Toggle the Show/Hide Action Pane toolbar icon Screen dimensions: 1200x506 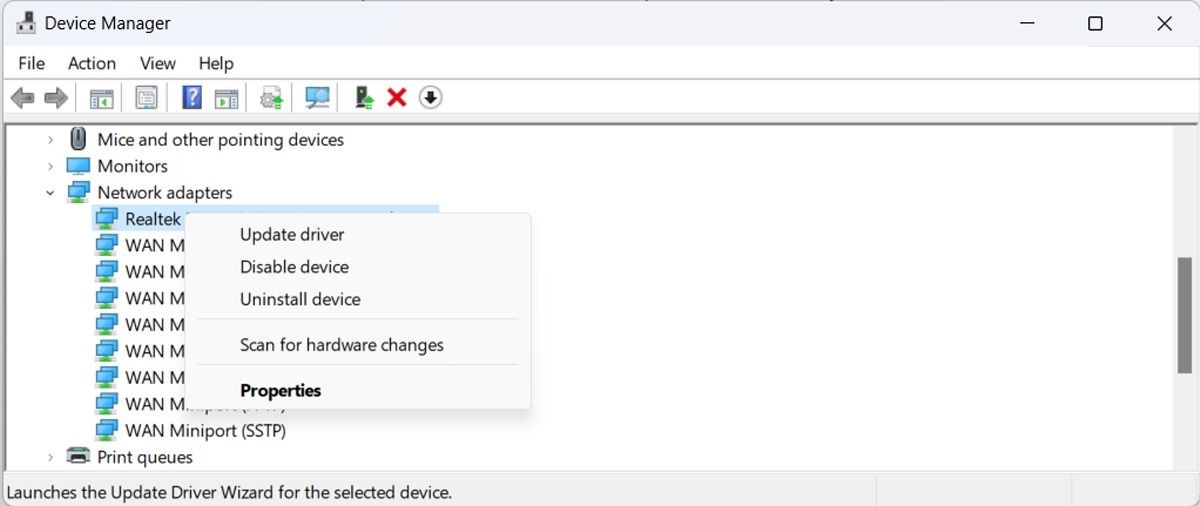(x=227, y=98)
